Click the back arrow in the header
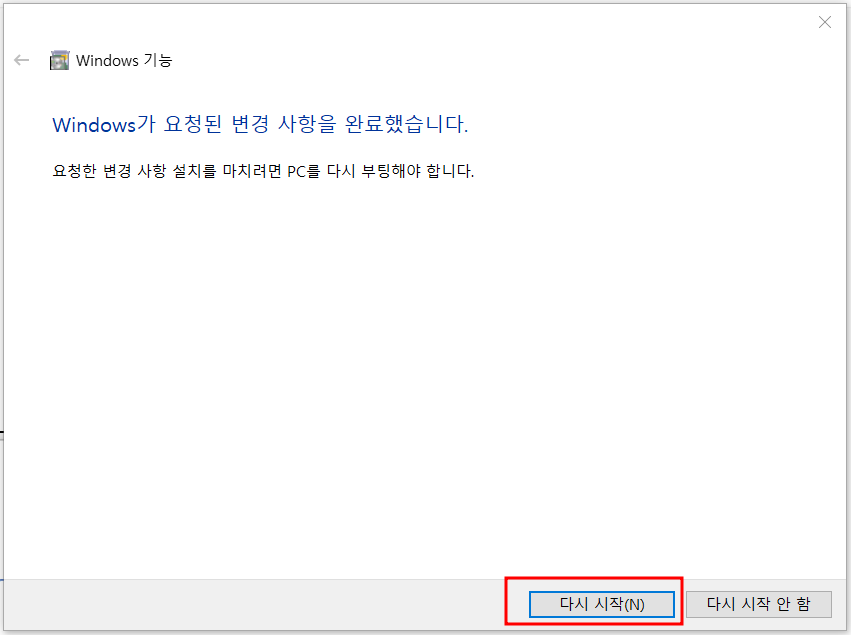 (22, 60)
